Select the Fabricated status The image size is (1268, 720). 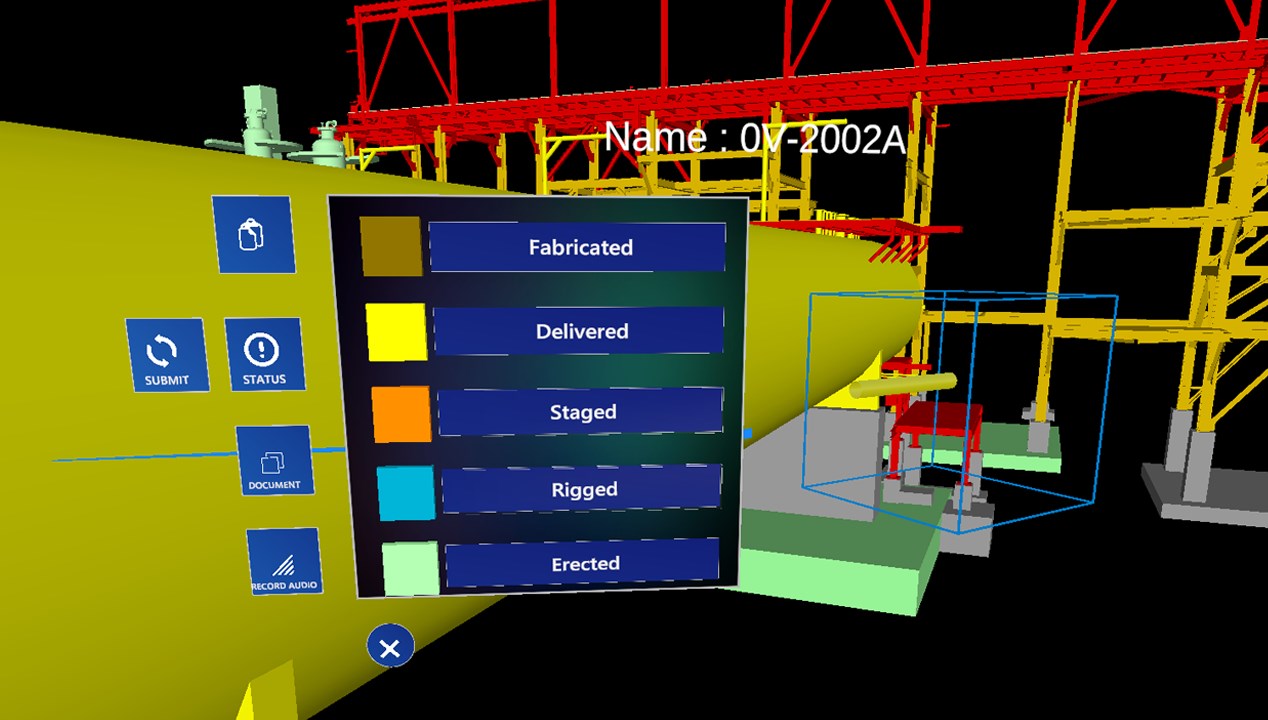(x=578, y=247)
